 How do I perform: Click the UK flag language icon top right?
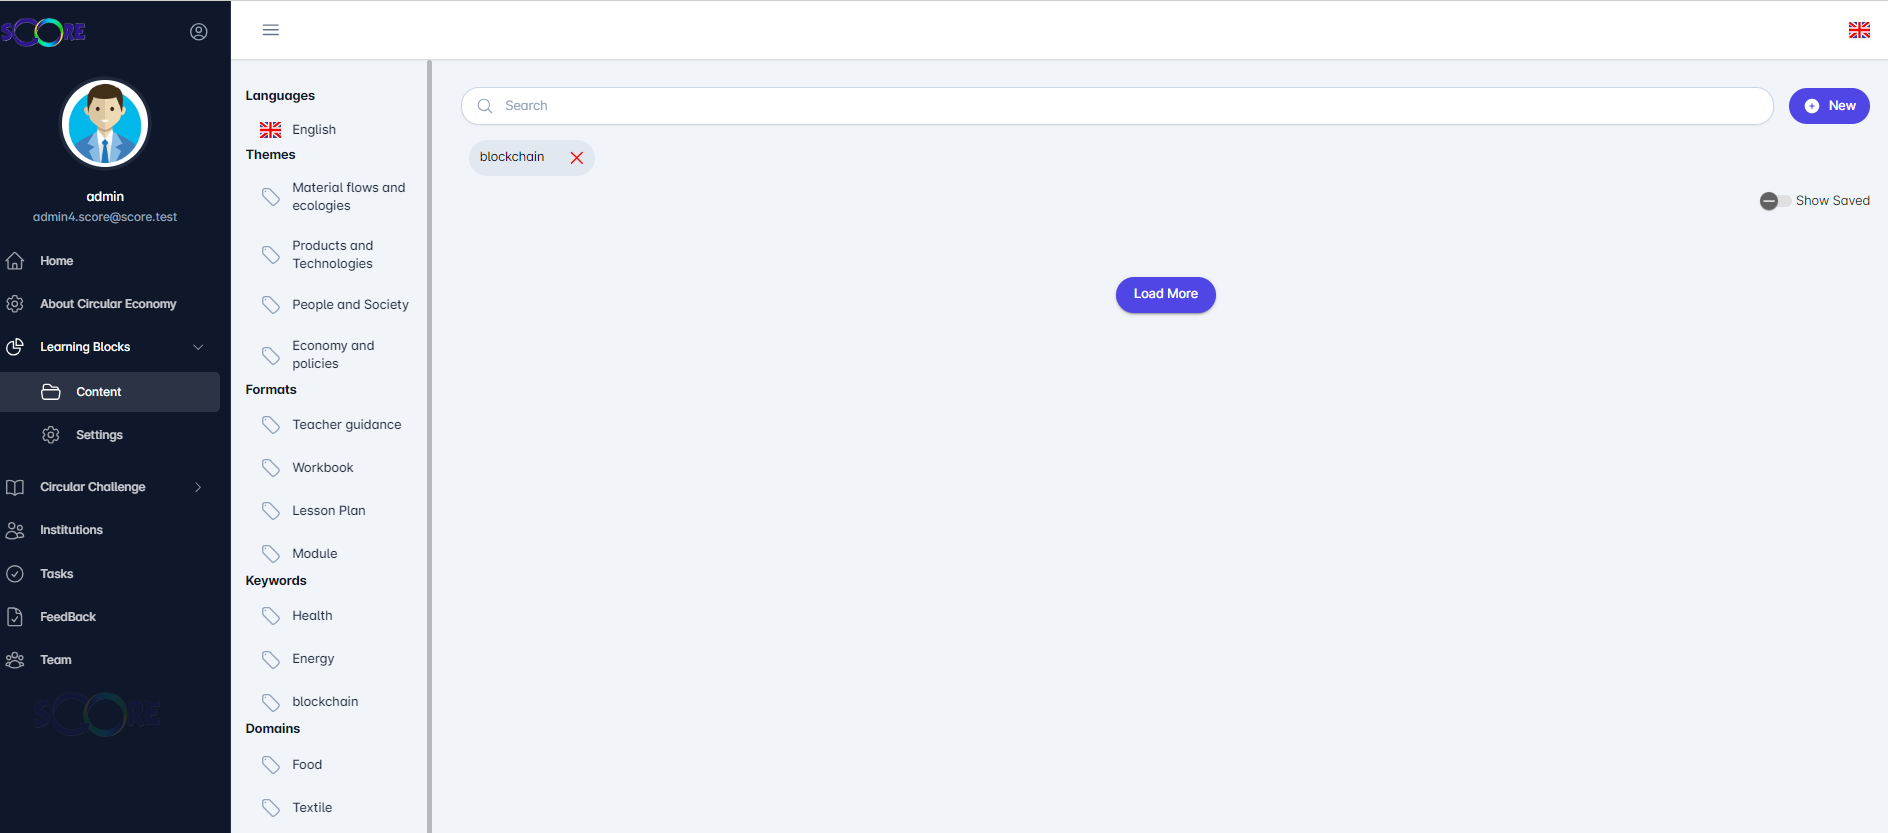(x=1859, y=30)
